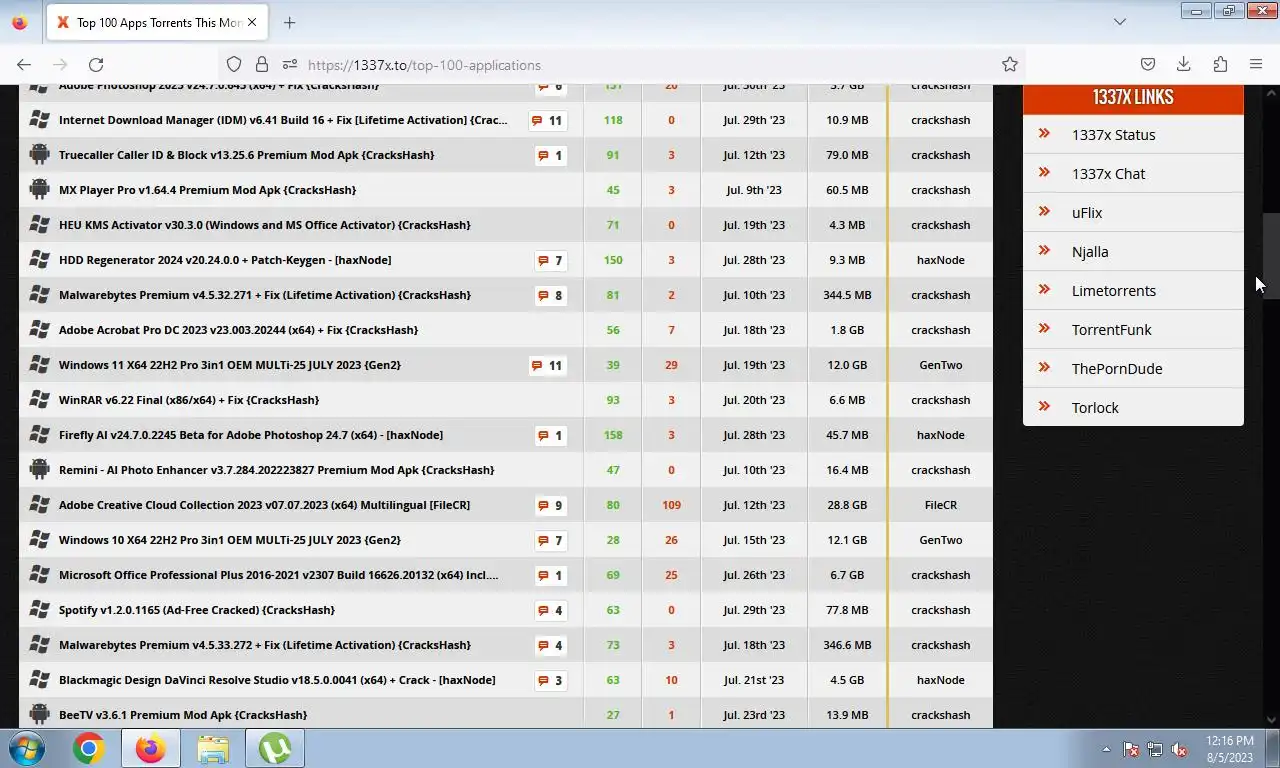The image size is (1280, 768).
Task: Open the TorrentFunk sidebar link
Action: click(1111, 330)
